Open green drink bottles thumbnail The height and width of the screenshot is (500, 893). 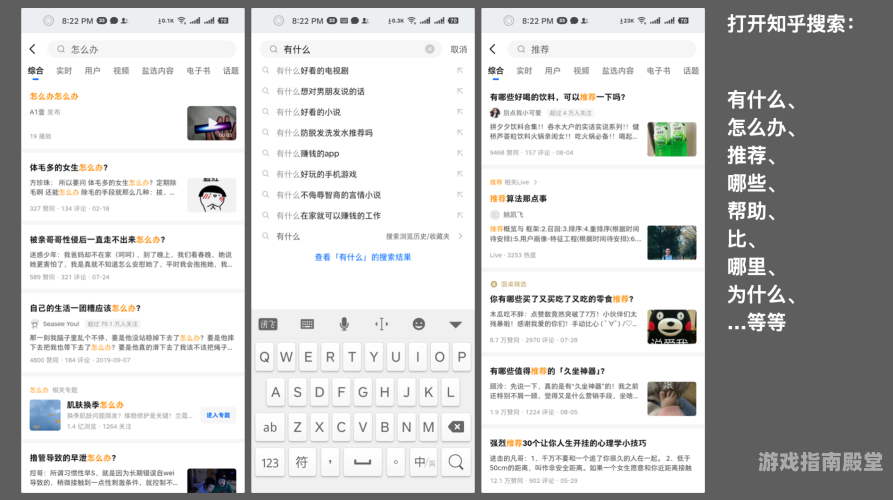671,139
